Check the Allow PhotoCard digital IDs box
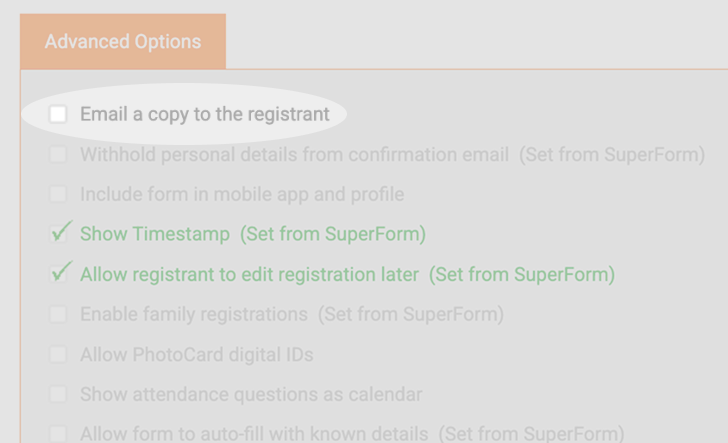Image resolution: width=728 pixels, height=443 pixels. coord(58,355)
